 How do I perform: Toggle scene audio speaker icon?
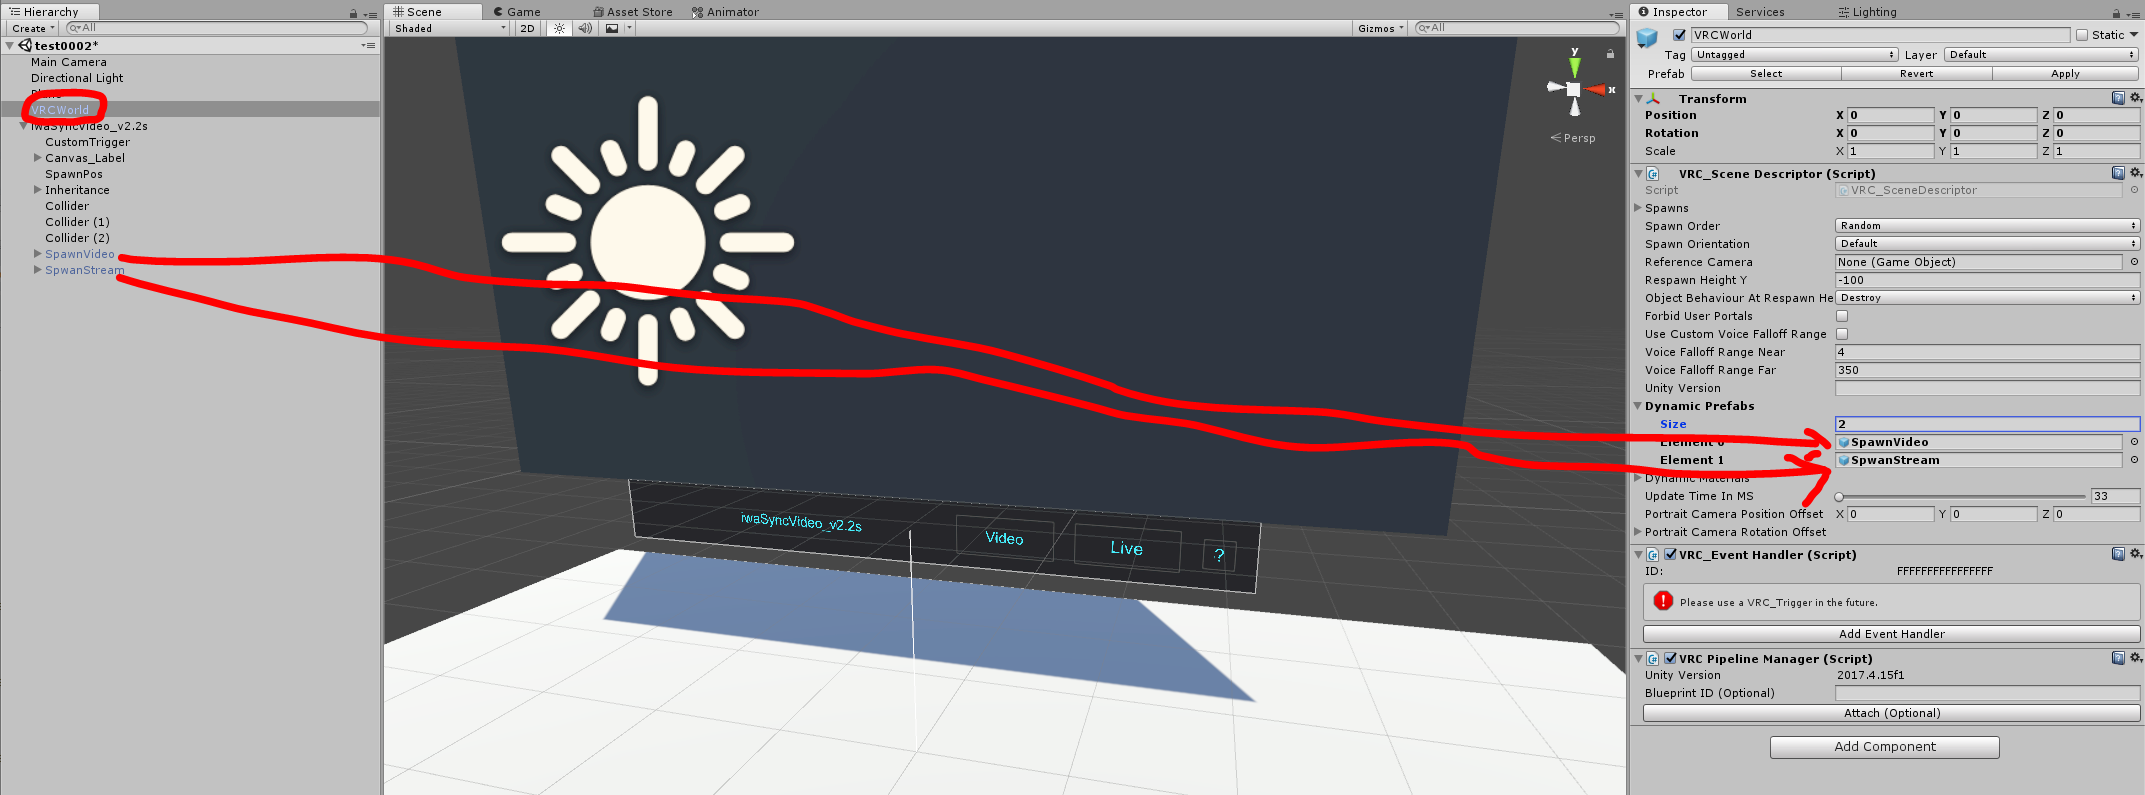click(585, 28)
